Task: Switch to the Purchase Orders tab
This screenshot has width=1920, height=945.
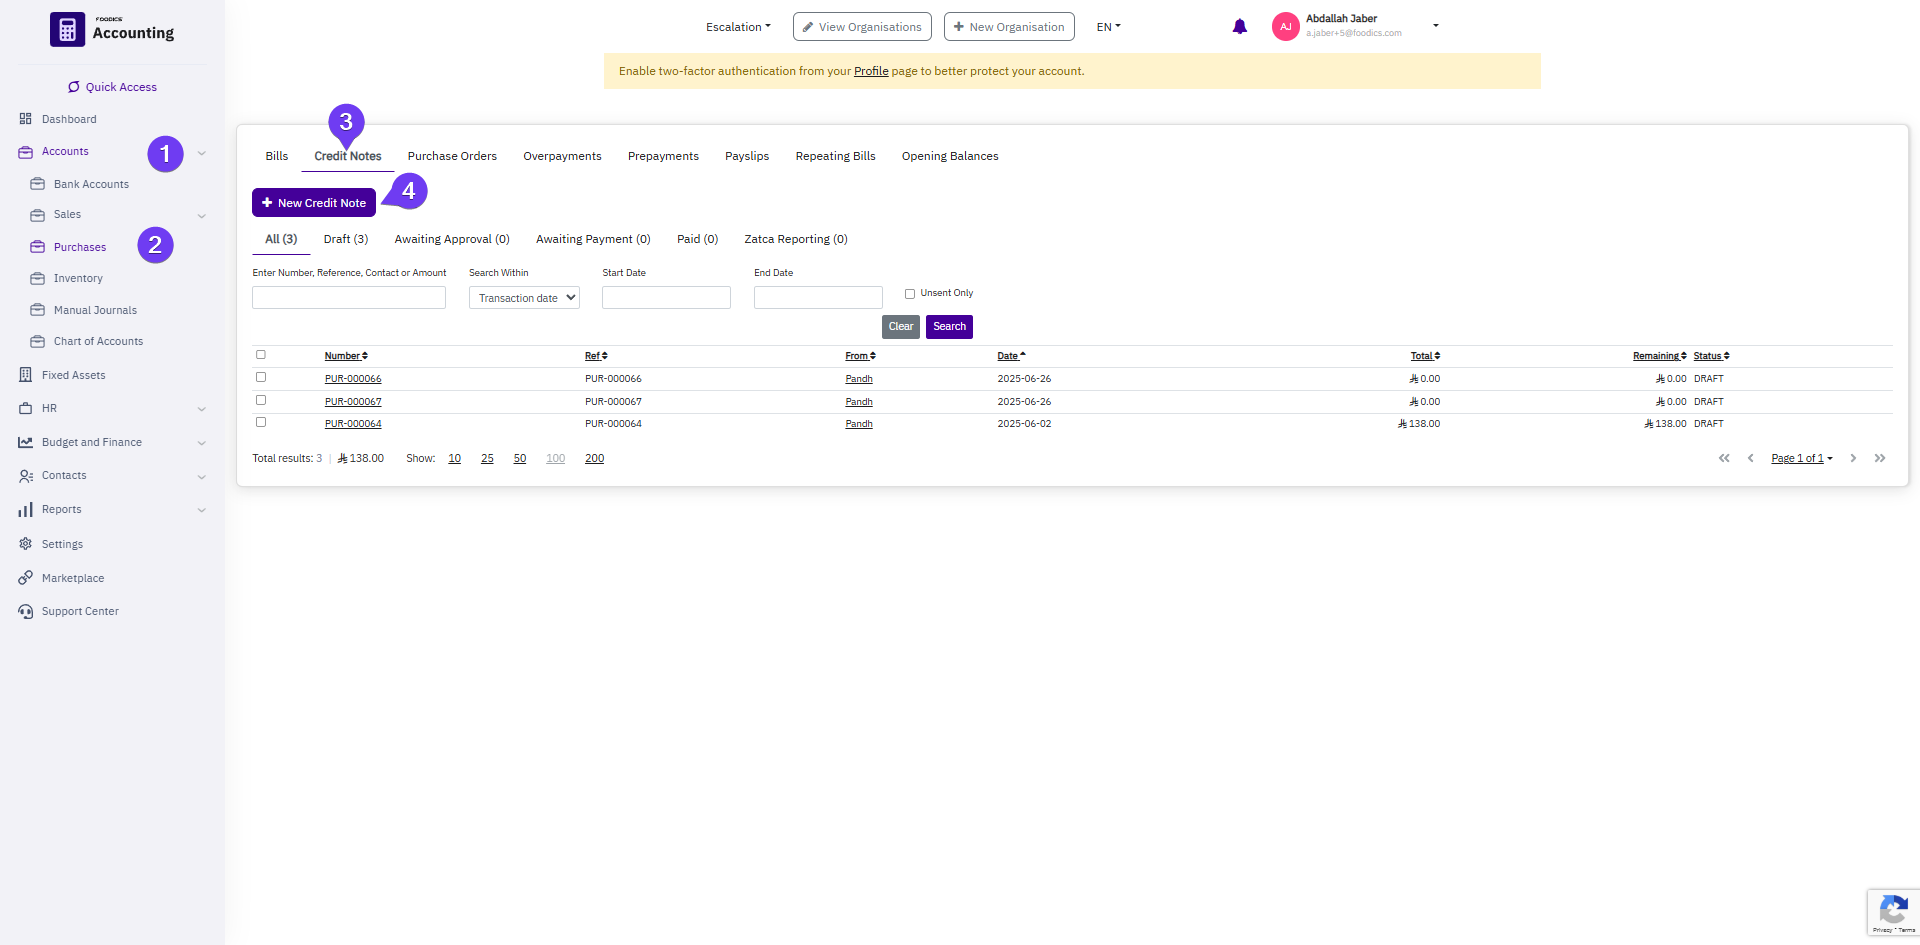Action: tap(452, 156)
